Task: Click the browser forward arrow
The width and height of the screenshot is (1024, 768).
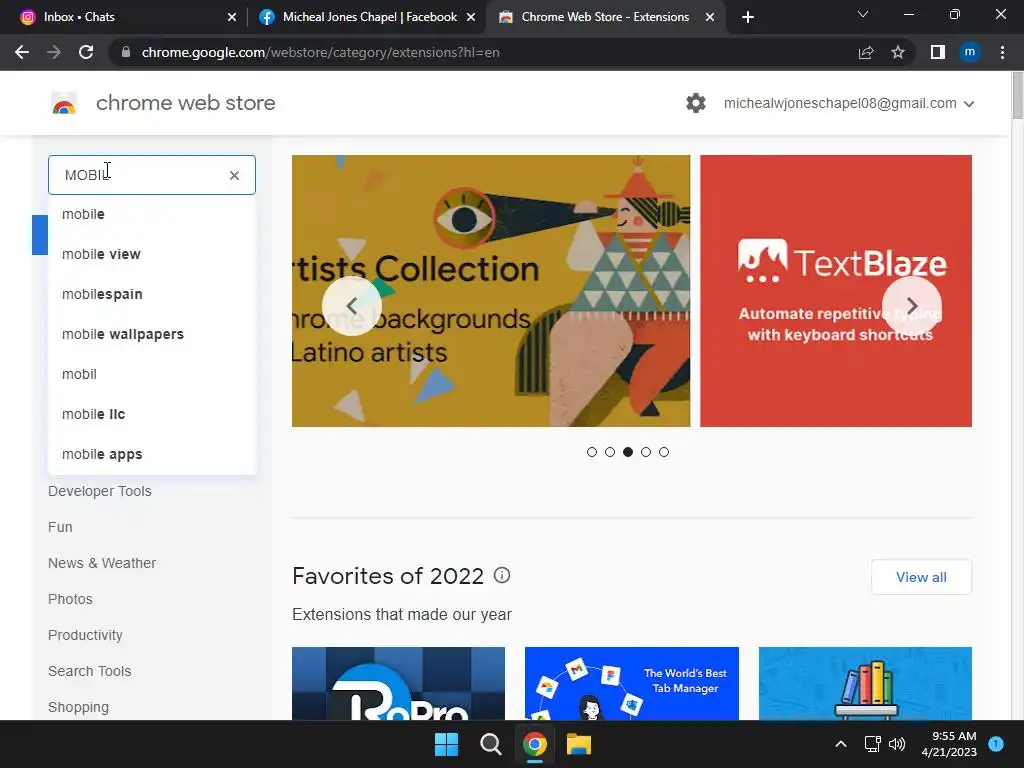Action: coord(54,52)
